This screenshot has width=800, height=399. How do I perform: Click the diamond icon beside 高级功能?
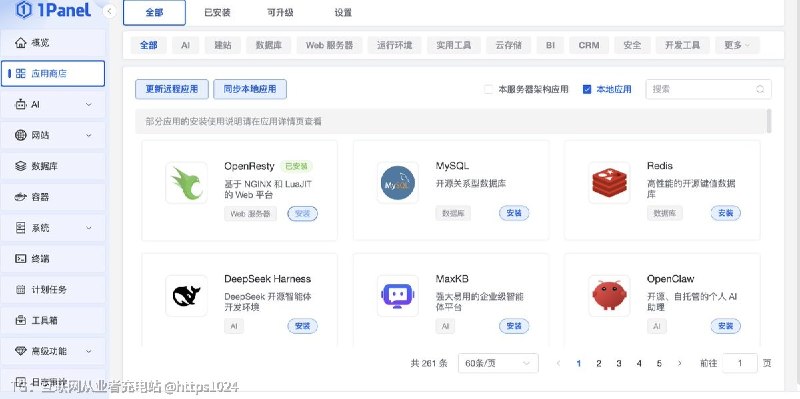pos(20,351)
